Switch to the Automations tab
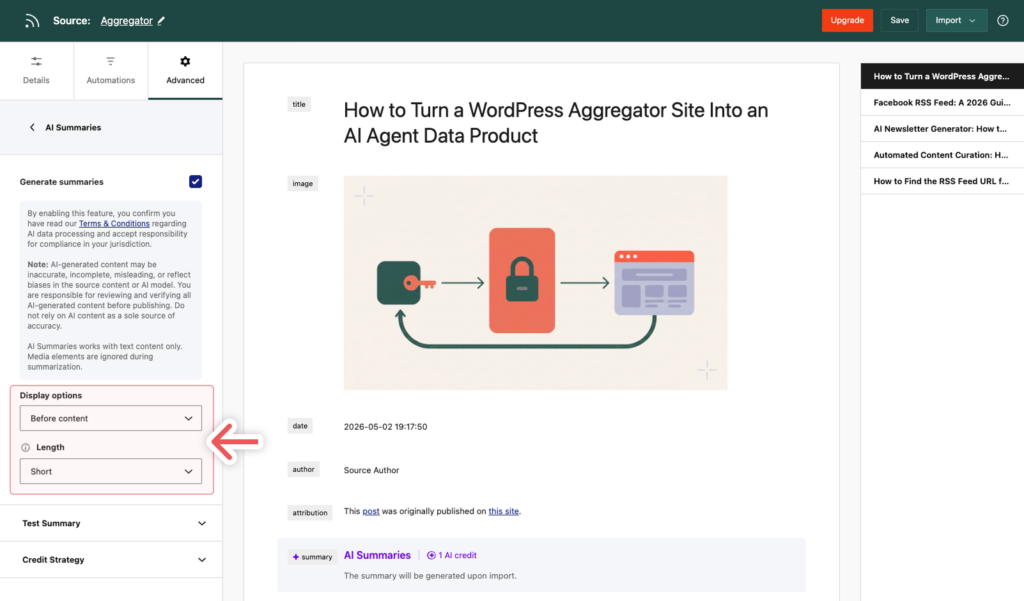 pyautogui.click(x=111, y=71)
